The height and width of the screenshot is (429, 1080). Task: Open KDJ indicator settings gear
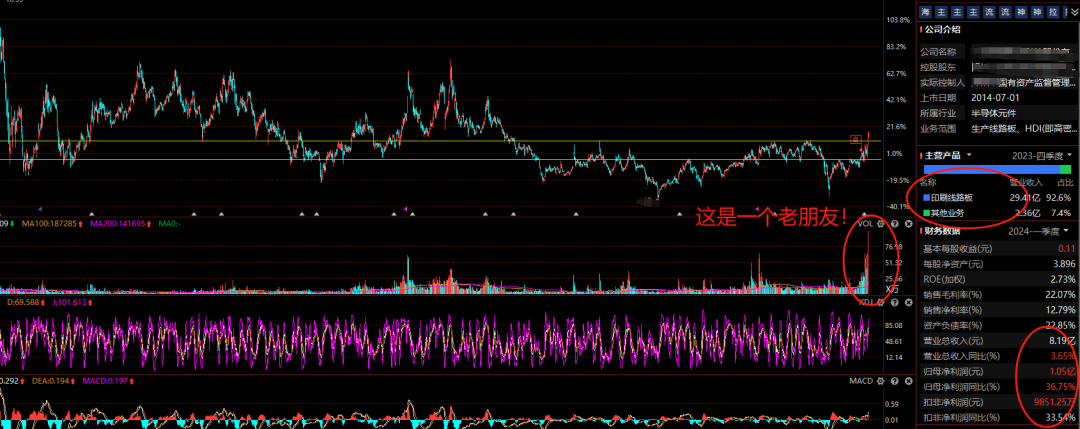[x=880, y=302]
